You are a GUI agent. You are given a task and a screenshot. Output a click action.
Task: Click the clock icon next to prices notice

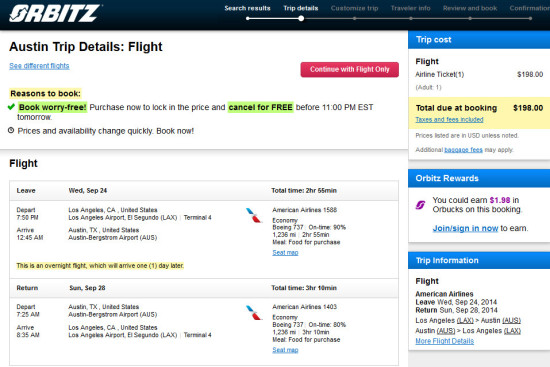pos(11,131)
